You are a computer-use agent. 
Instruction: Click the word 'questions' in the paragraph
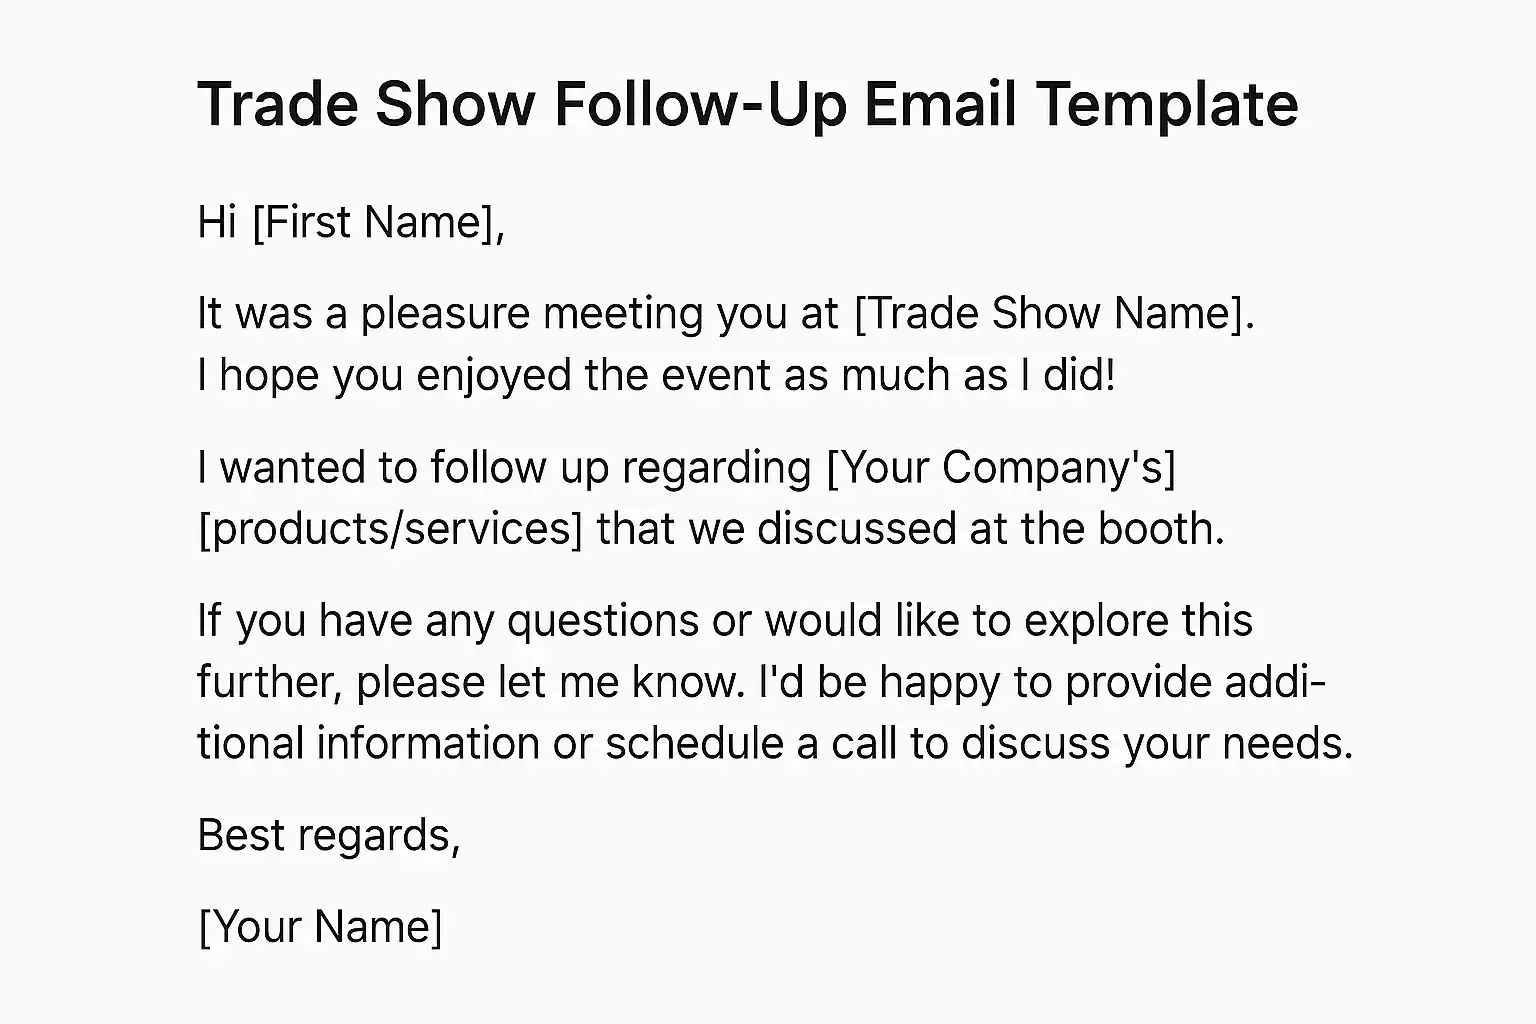(x=603, y=621)
